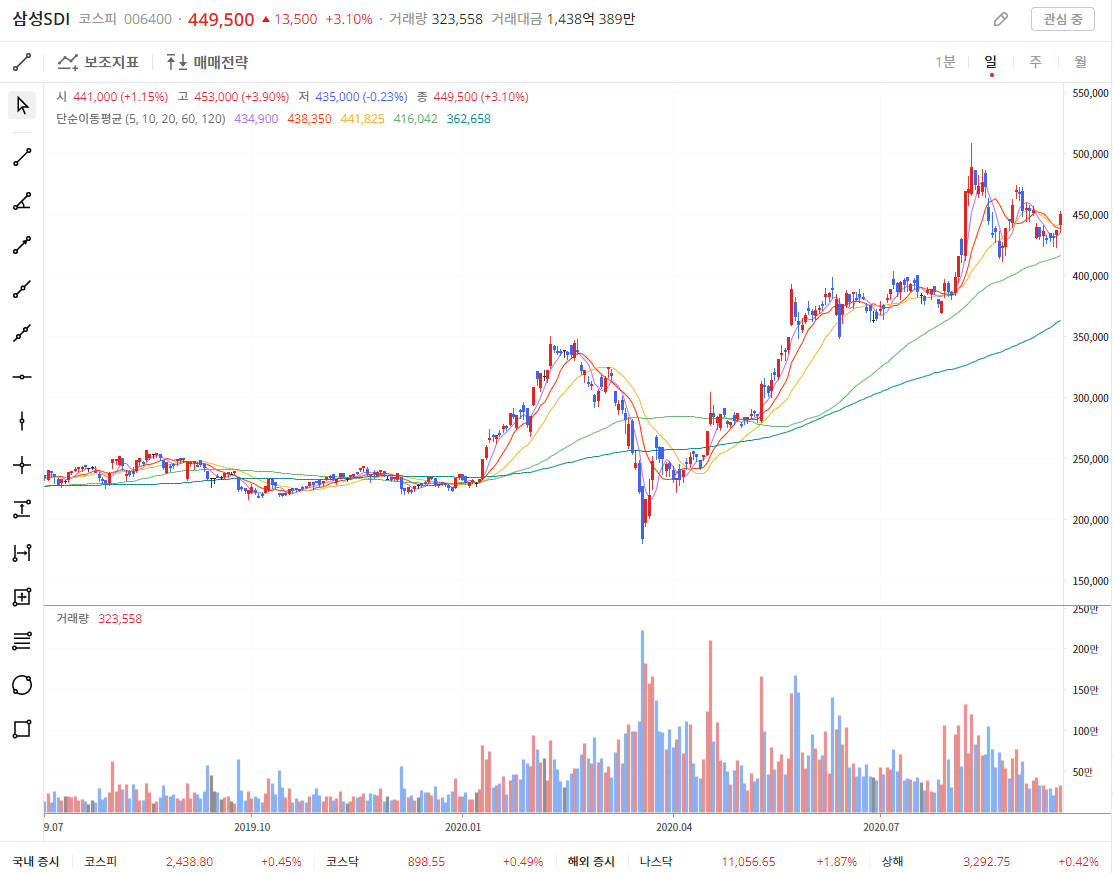Click the stock code 006400

click(x=148, y=19)
